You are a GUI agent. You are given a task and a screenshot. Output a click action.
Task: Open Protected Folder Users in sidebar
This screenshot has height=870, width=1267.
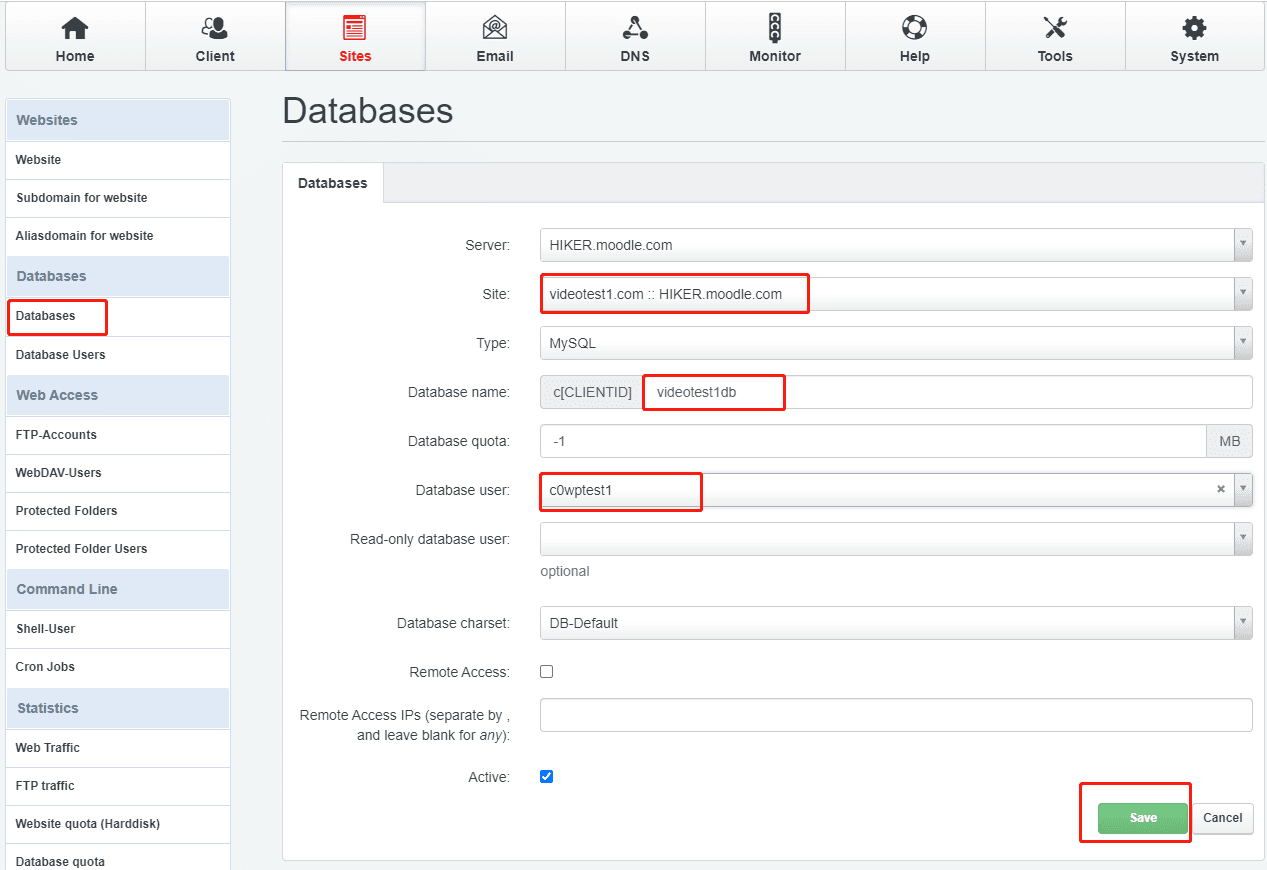(x=118, y=549)
